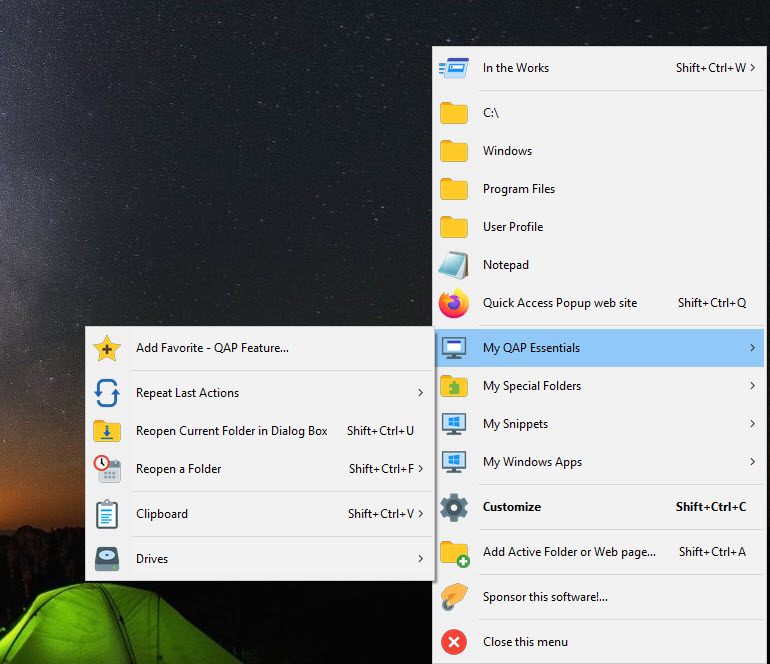Click the Notepad application icon
The image size is (770, 664).
tap(453, 265)
